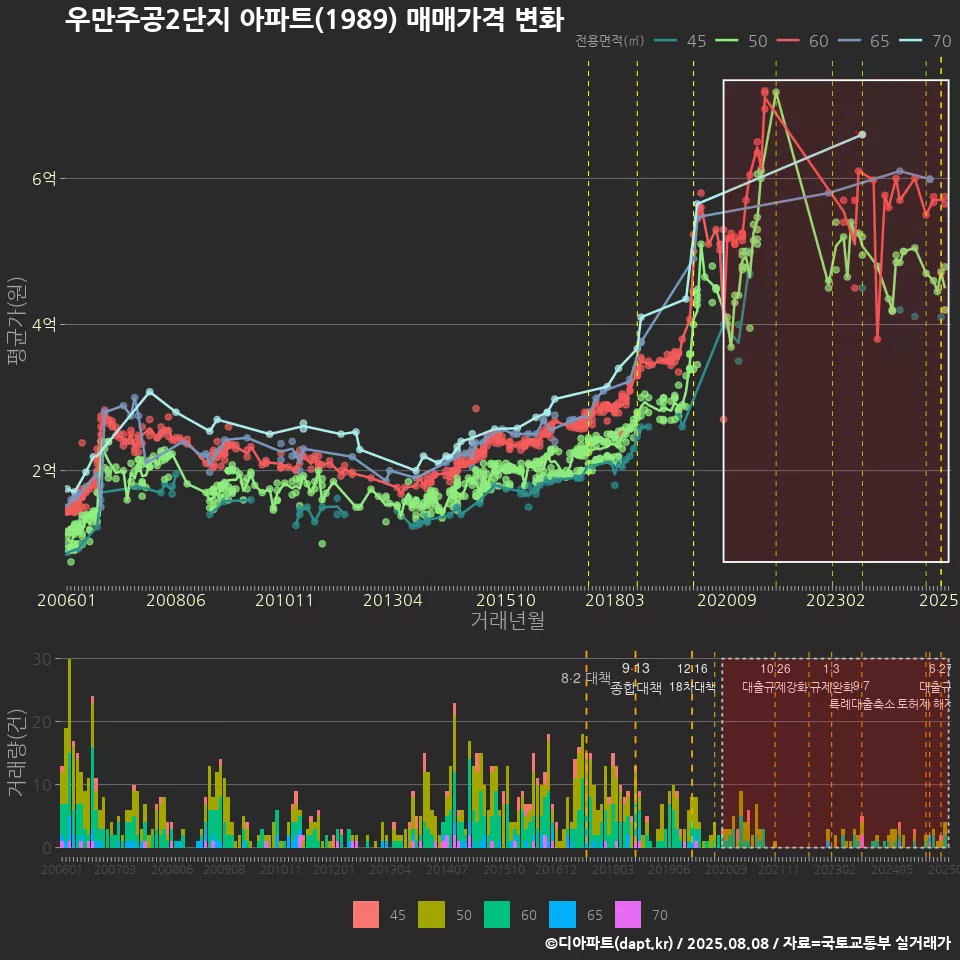
Task: Click the 2억 y-axis label
Action: (44, 471)
